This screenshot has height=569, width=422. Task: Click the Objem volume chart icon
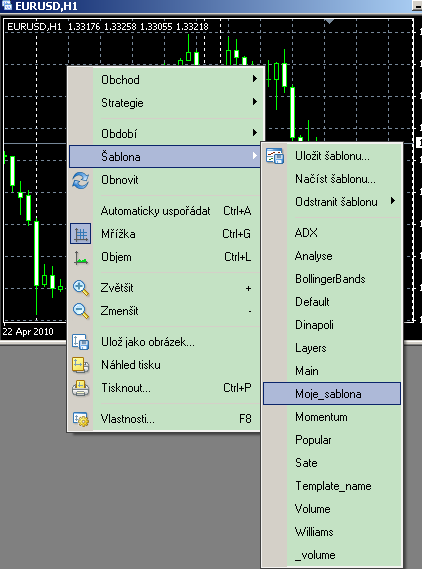point(80,257)
